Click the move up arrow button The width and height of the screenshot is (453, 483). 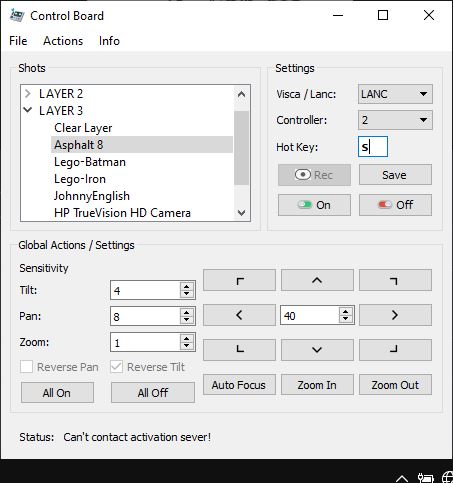[317, 280]
